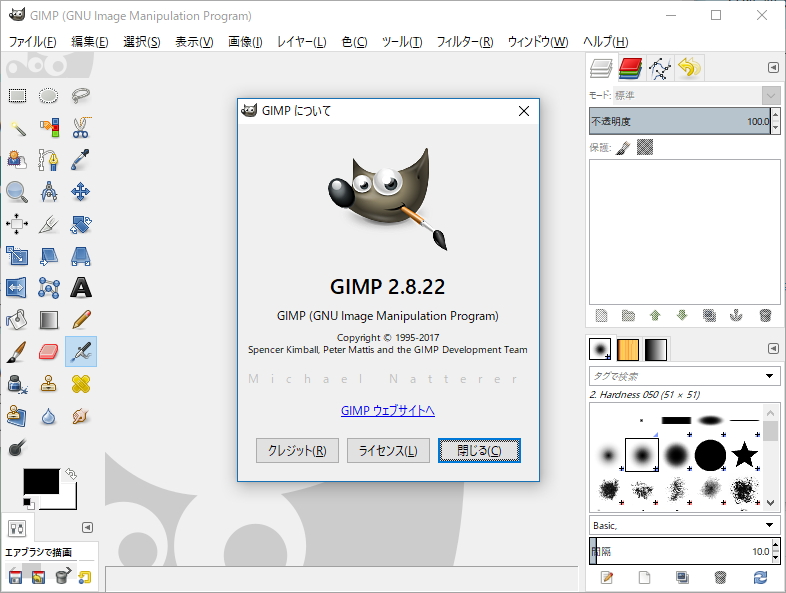Select the Clone stamp tool
The height and width of the screenshot is (593, 786).
tap(49, 384)
